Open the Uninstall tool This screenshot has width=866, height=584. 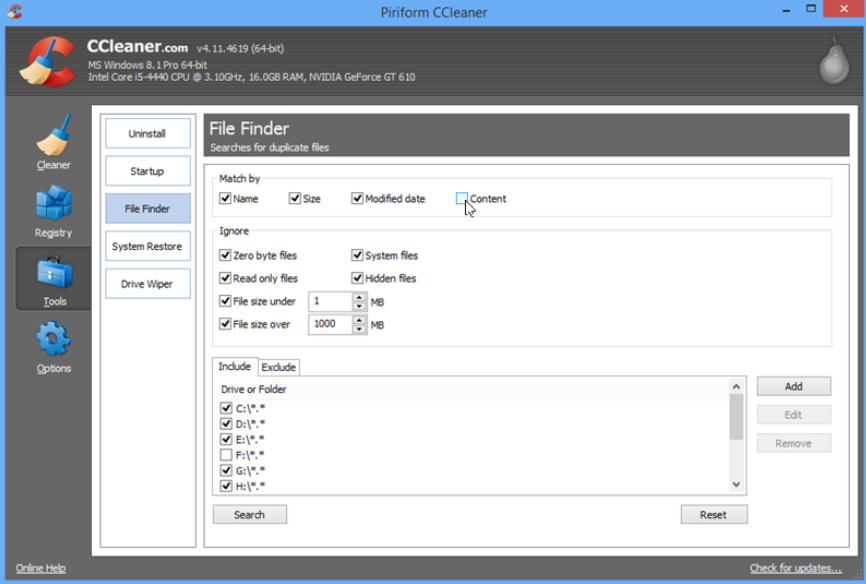(147, 133)
